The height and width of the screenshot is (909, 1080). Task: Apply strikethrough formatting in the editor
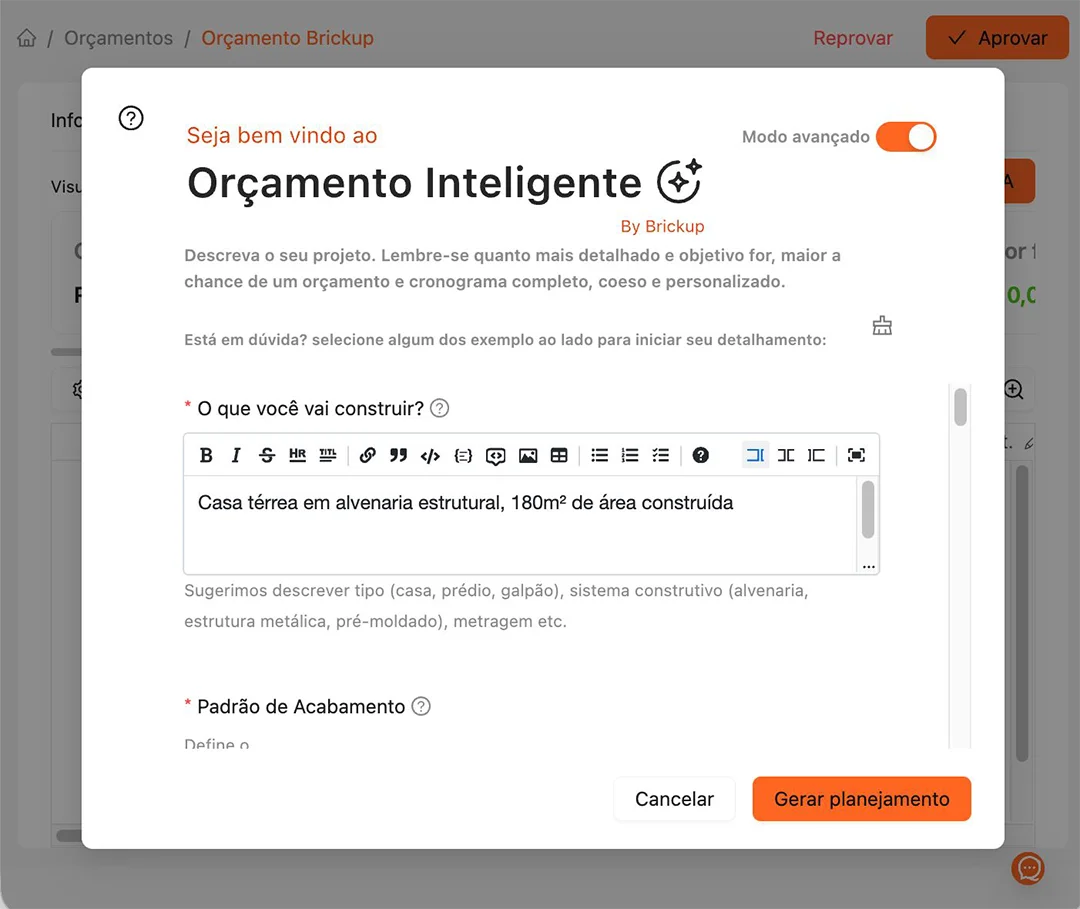pos(267,455)
